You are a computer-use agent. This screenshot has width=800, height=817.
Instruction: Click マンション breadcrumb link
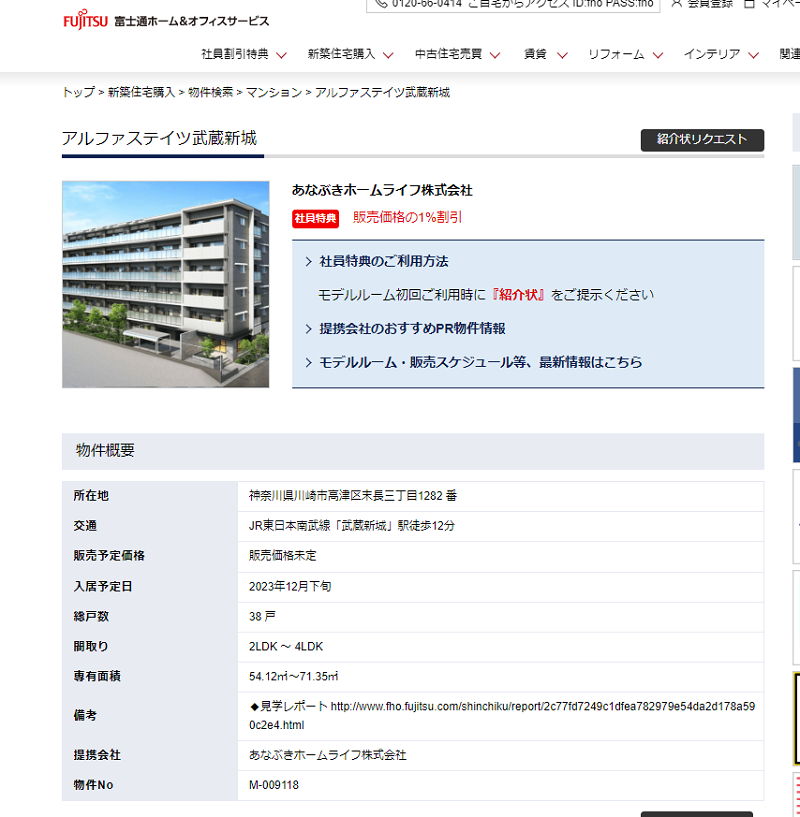(x=274, y=93)
